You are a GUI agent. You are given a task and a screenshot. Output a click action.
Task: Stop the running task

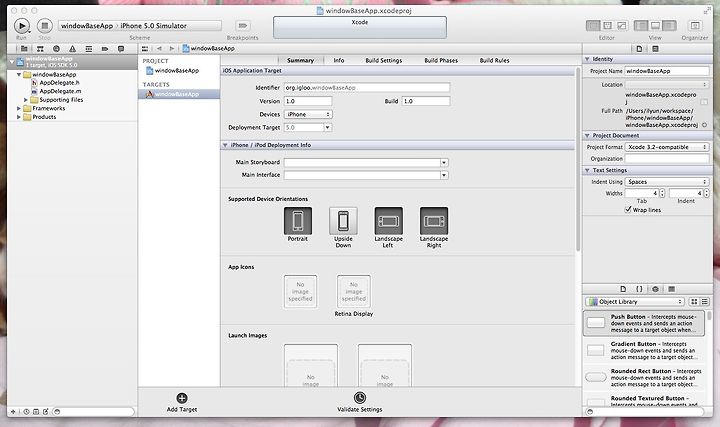pyautogui.click(x=45, y=26)
